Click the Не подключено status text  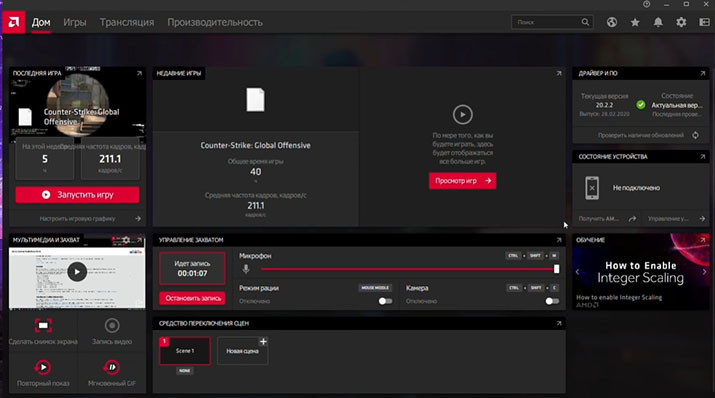[636, 188]
